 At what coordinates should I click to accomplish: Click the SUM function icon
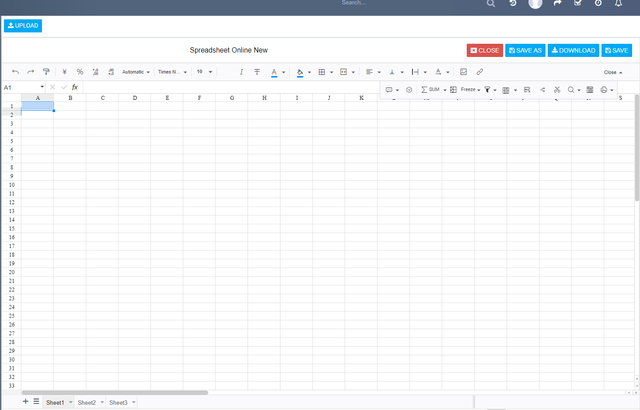tap(430, 89)
